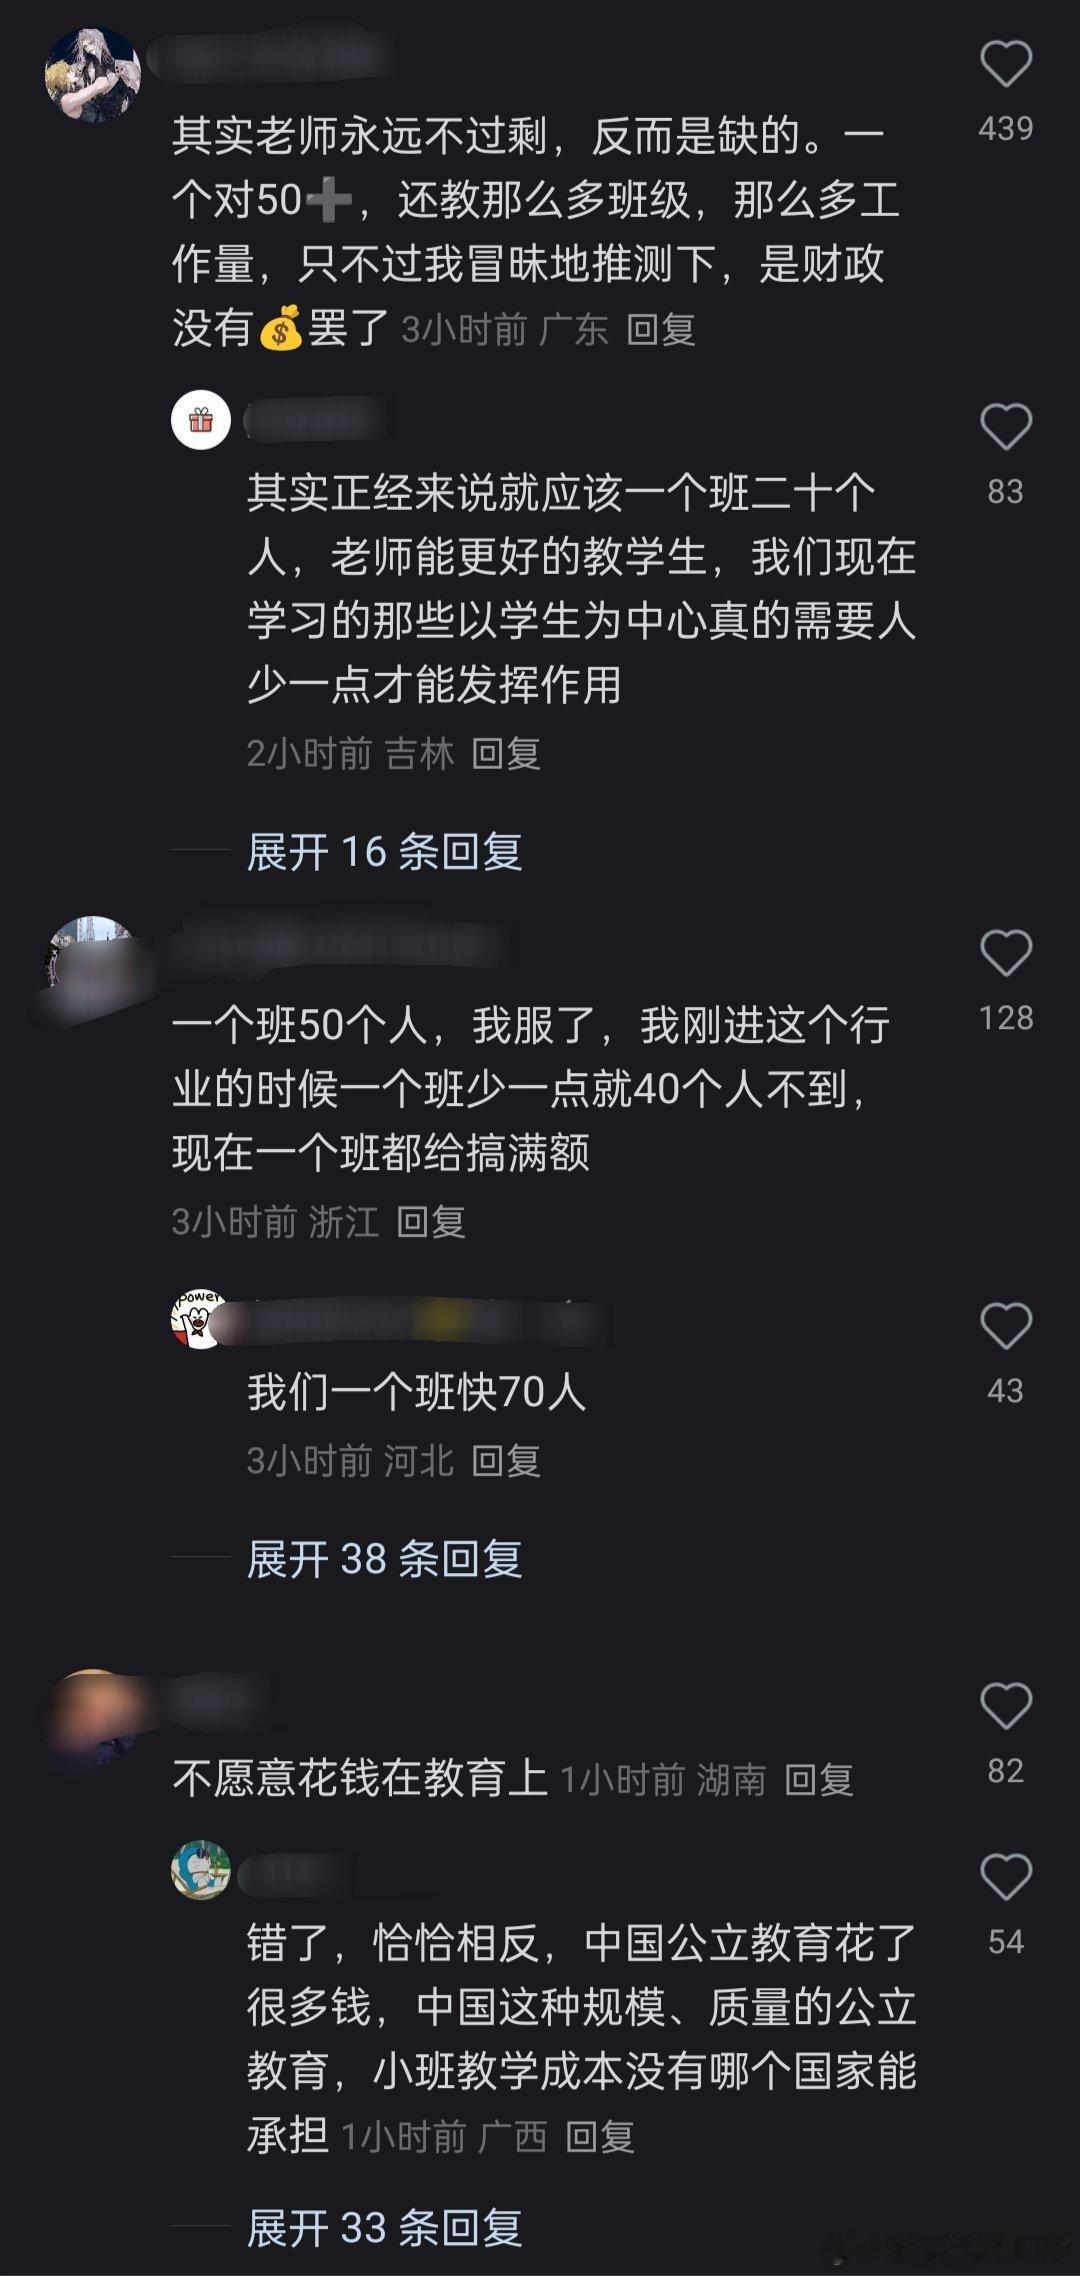Reply to the Hebei comment
1080x2276 pixels.
pos(506,1462)
